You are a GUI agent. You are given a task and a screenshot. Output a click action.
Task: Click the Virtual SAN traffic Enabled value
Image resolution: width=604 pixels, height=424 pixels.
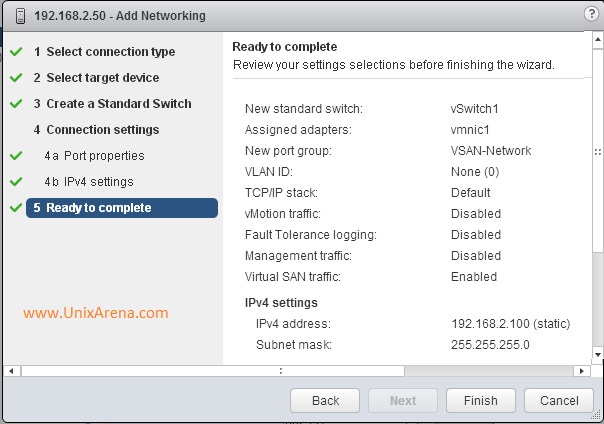pos(474,277)
